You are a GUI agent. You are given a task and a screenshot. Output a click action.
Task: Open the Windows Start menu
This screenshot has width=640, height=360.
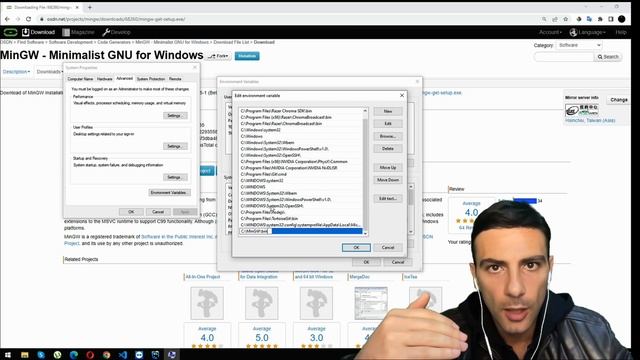tap(7, 354)
